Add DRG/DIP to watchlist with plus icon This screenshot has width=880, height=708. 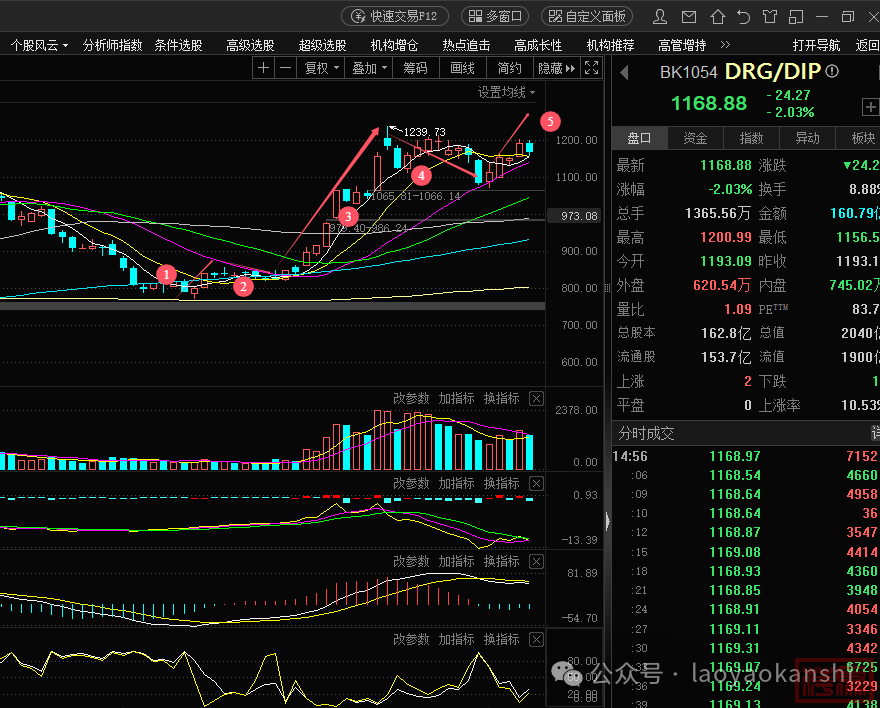tap(870, 107)
